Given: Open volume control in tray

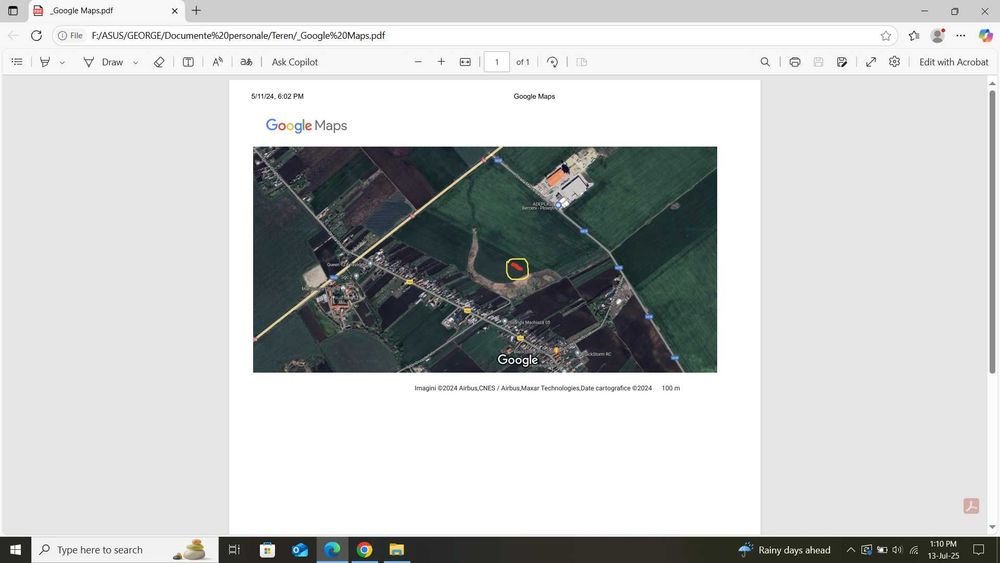Looking at the screenshot, I should (897, 550).
